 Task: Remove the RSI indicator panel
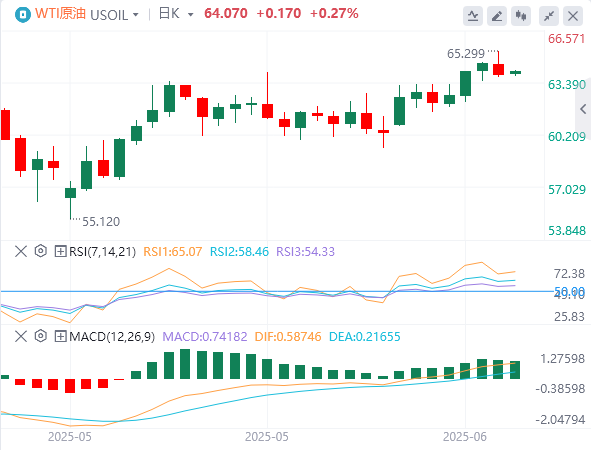pyautogui.click(x=21, y=251)
